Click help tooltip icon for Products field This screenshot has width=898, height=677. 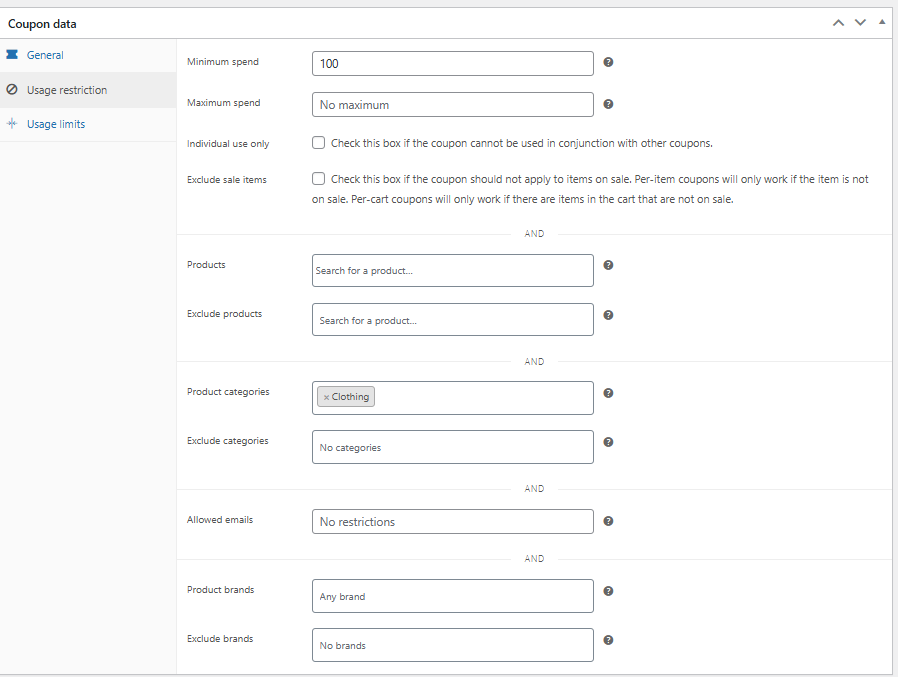[x=608, y=265]
